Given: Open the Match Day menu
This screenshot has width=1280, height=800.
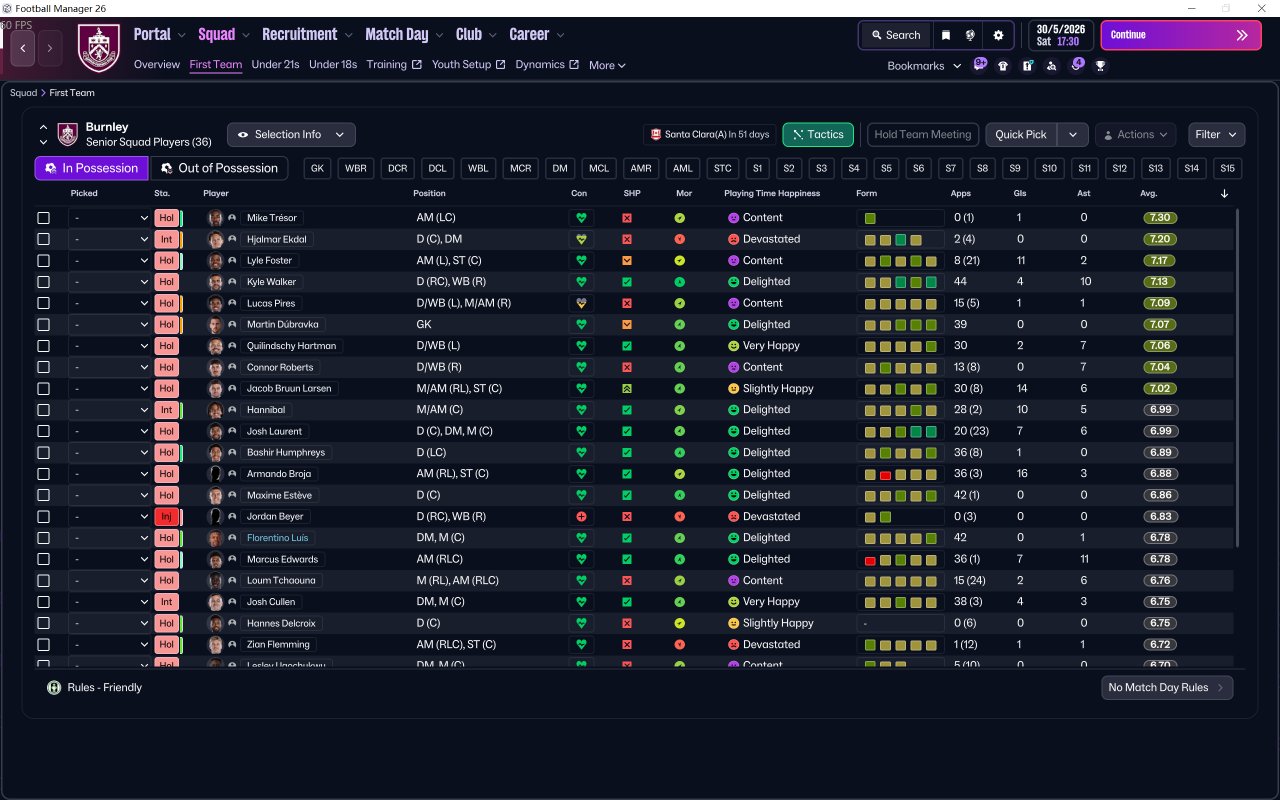Looking at the screenshot, I should [x=405, y=35].
